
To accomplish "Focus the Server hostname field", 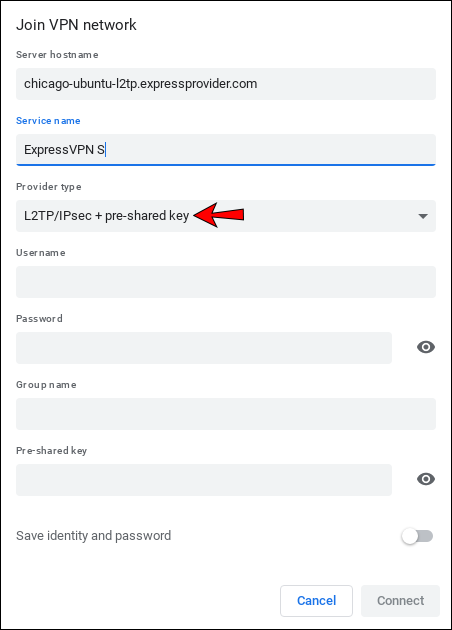I will click(x=226, y=84).
